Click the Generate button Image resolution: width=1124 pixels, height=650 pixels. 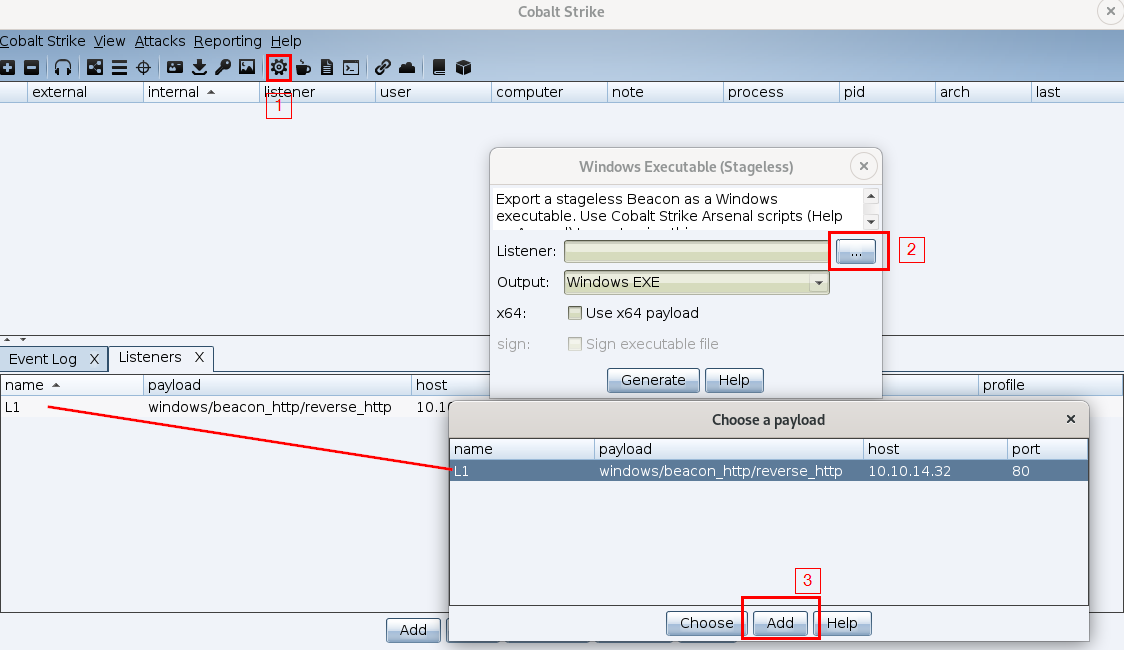click(x=653, y=380)
